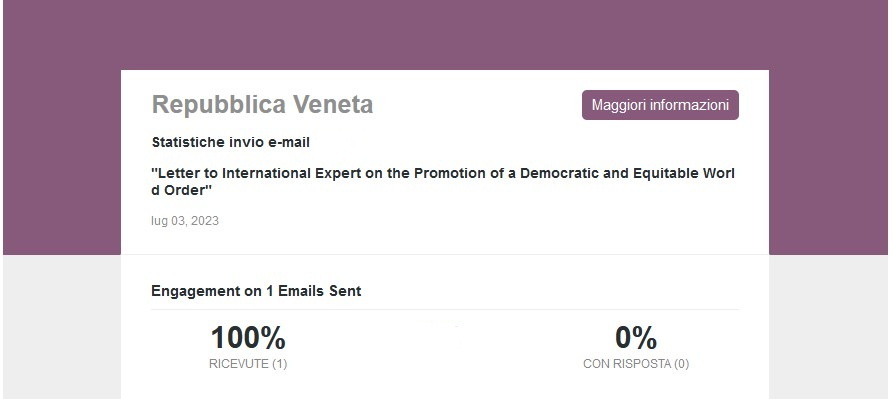Click the Letter to International Expert subject line
The image size is (893, 399).
point(443,182)
